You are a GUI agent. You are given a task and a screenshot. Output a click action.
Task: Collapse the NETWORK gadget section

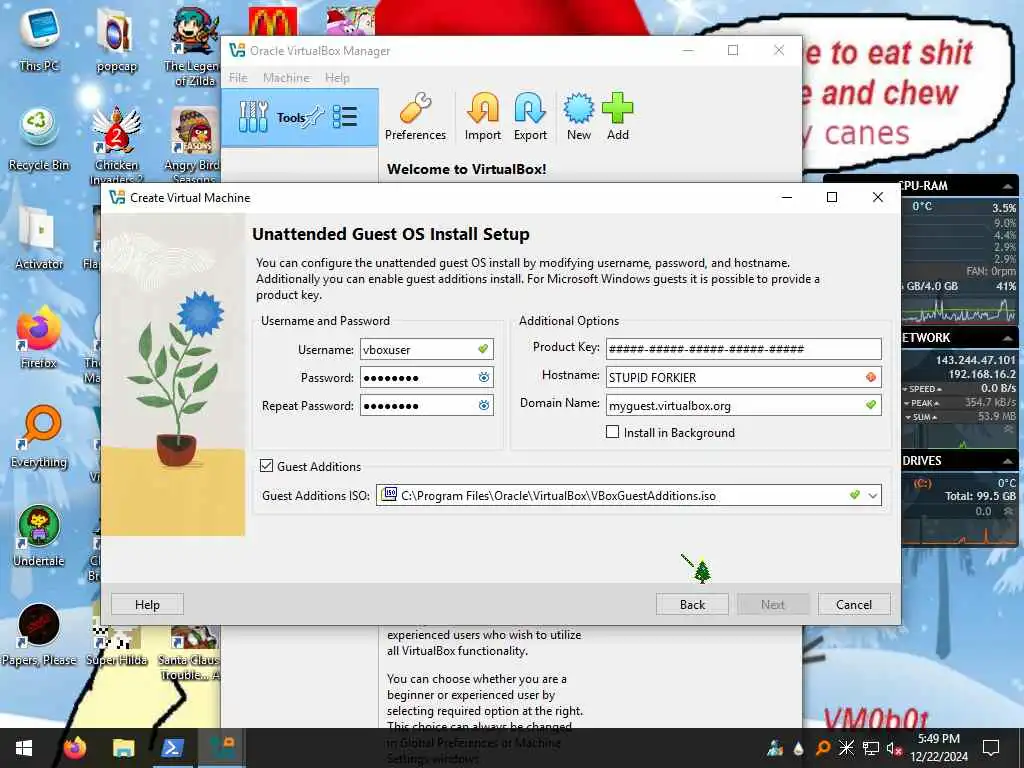point(1008,338)
